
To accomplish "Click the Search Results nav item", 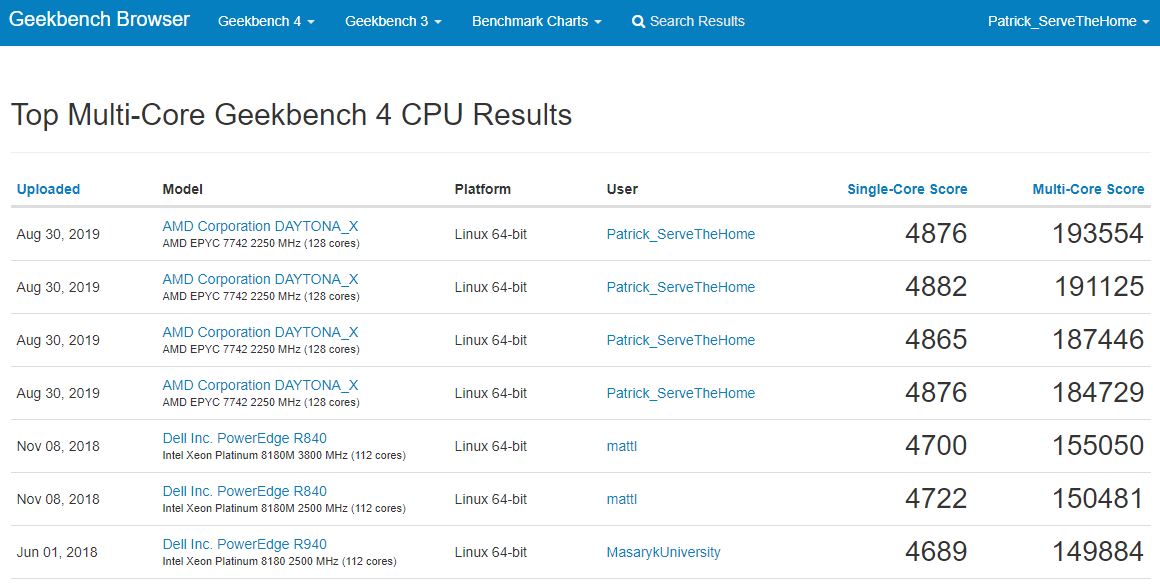I will click(697, 21).
